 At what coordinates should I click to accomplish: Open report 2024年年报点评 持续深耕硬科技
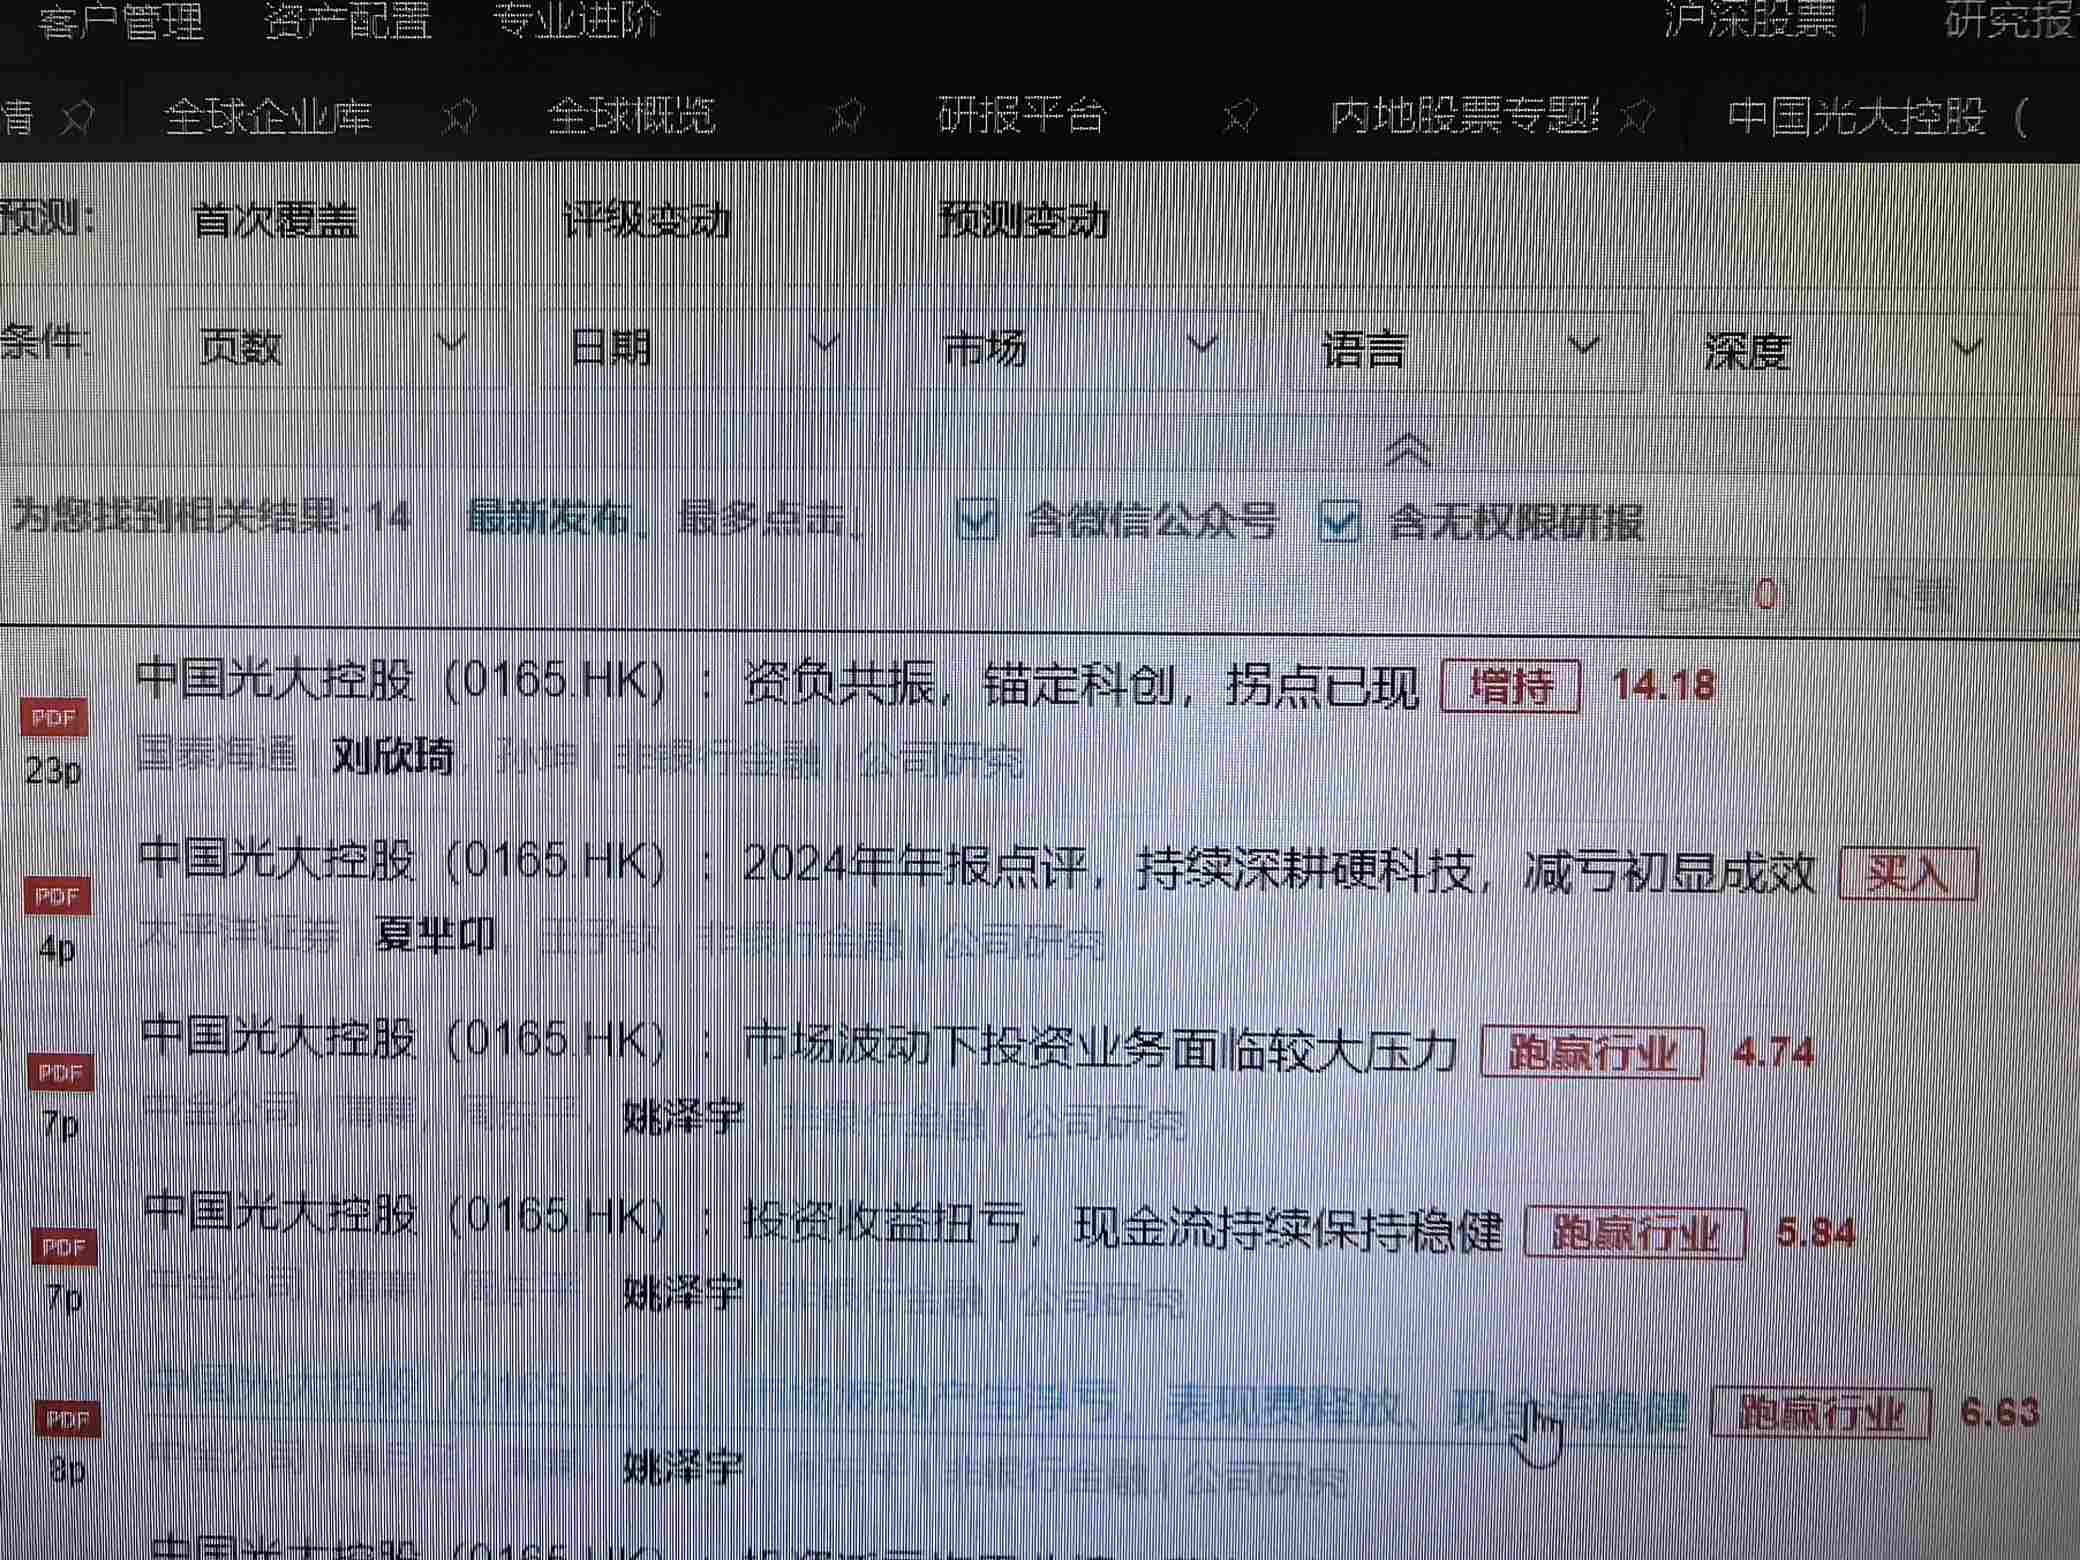pos(978,868)
